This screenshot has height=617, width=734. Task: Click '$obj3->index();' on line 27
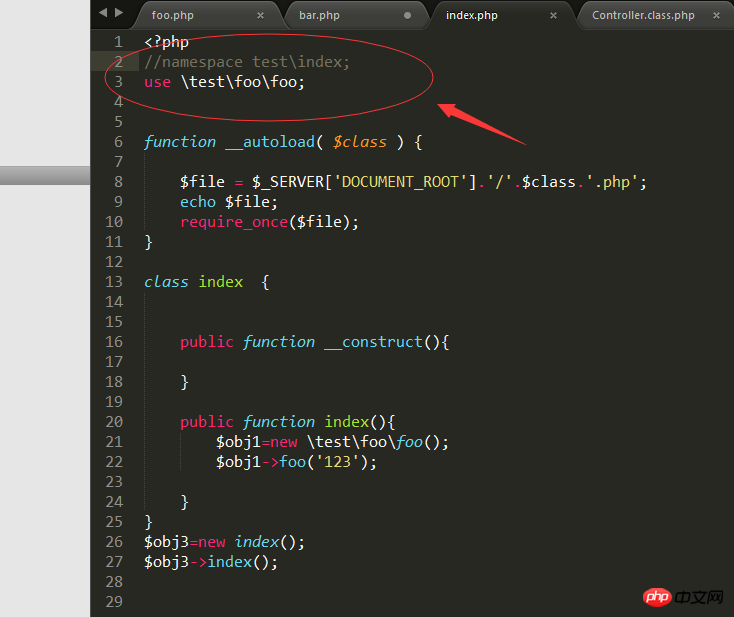tap(211, 562)
